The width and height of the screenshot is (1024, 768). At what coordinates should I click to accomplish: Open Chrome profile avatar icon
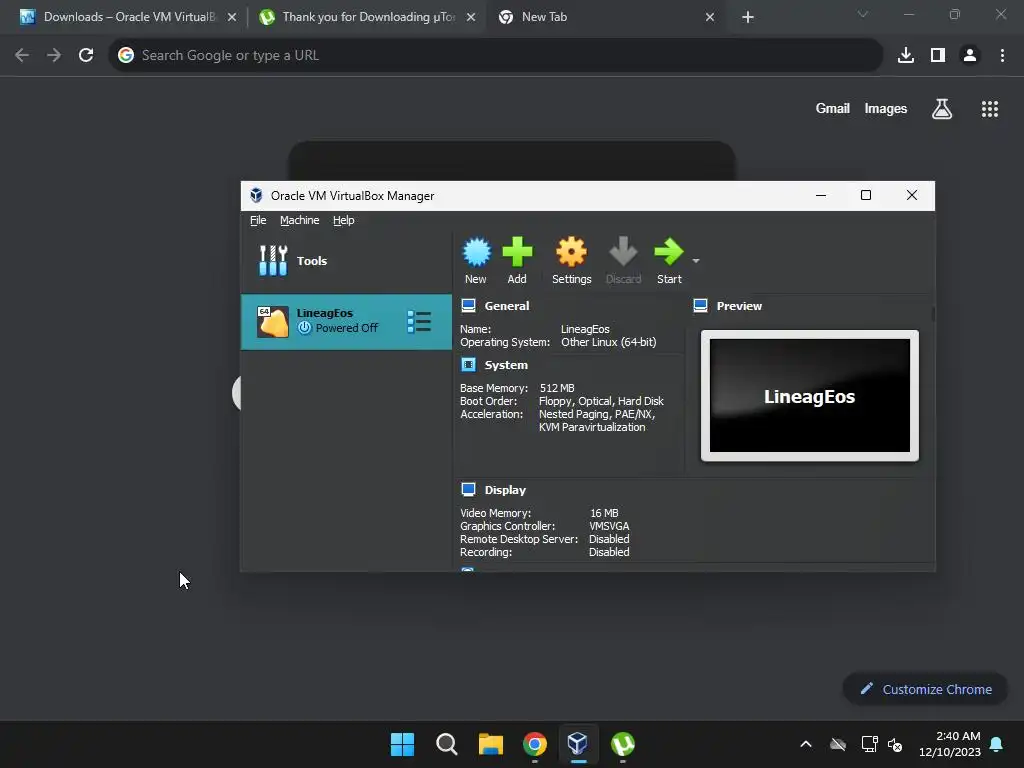(x=970, y=56)
